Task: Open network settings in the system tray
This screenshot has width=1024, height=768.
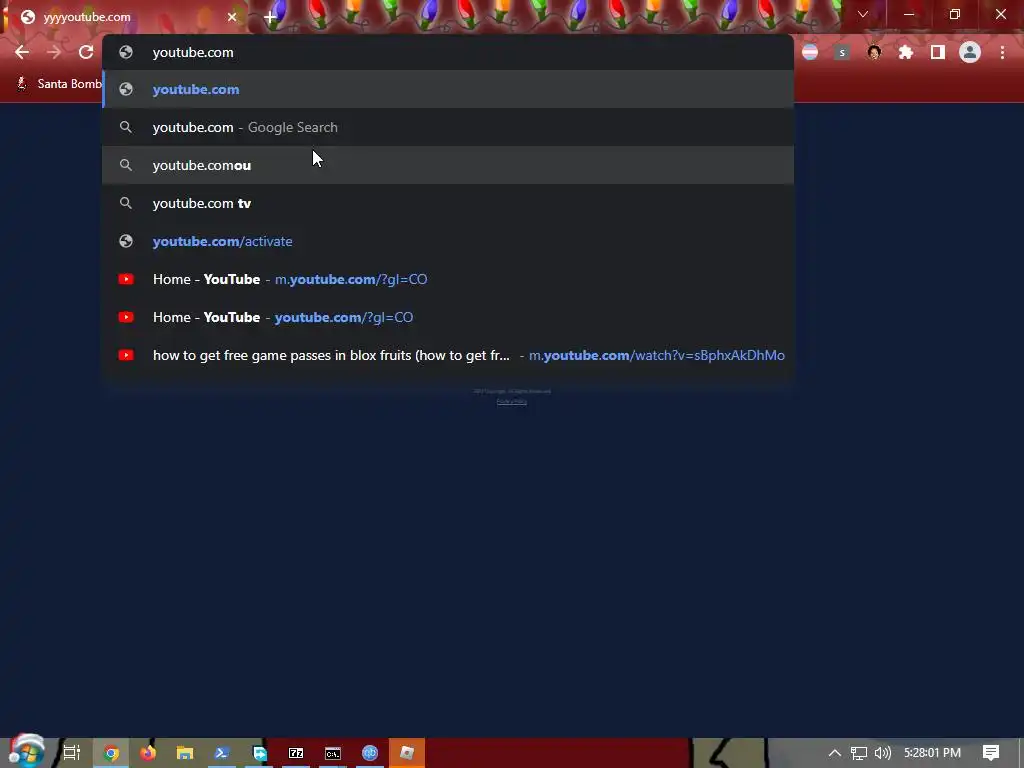Action: tap(859, 753)
